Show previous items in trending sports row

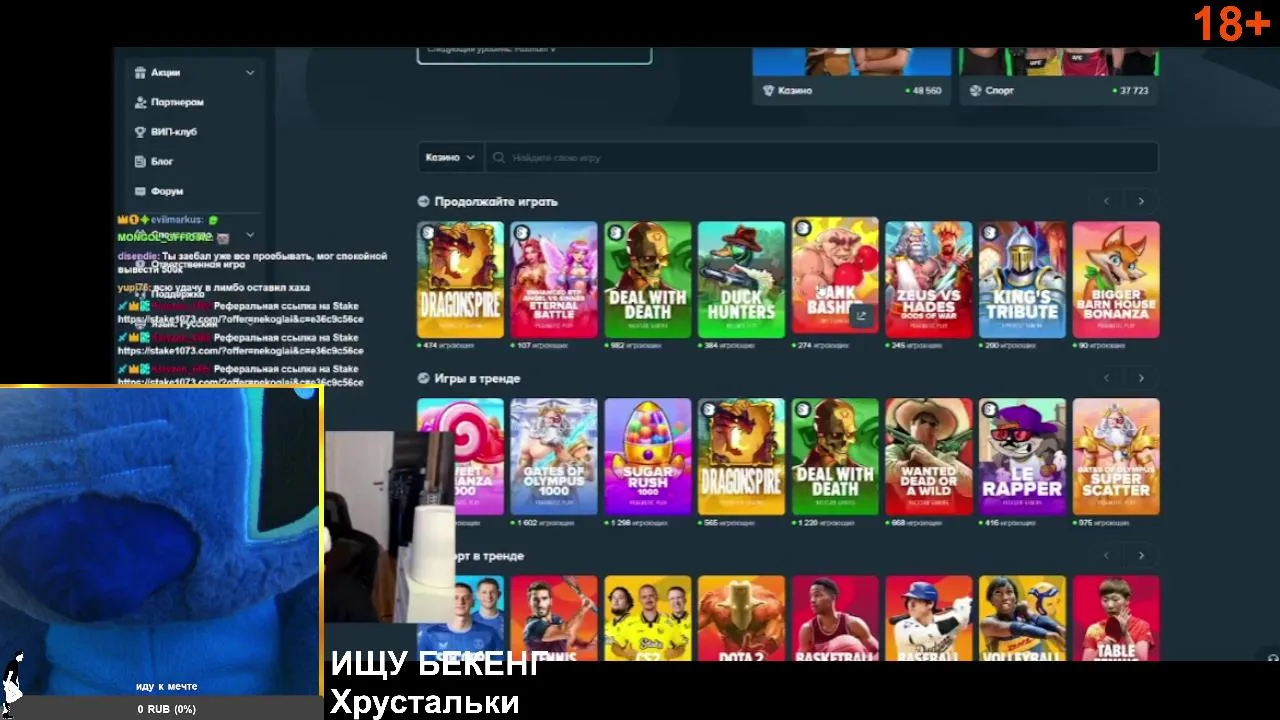[x=1106, y=555]
